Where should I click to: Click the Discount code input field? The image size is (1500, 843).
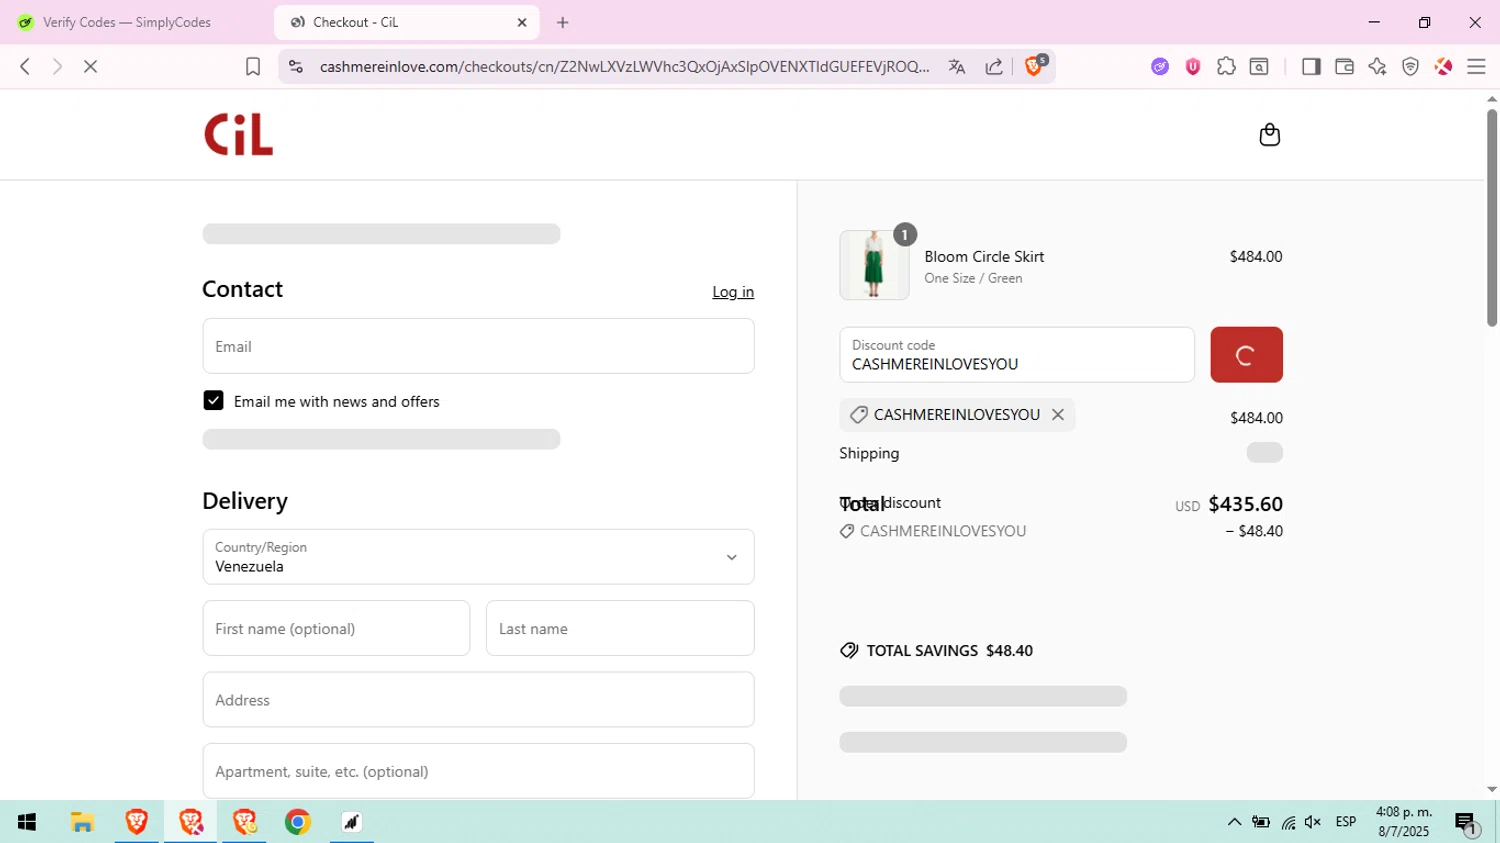pyautogui.click(x=1017, y=355)
